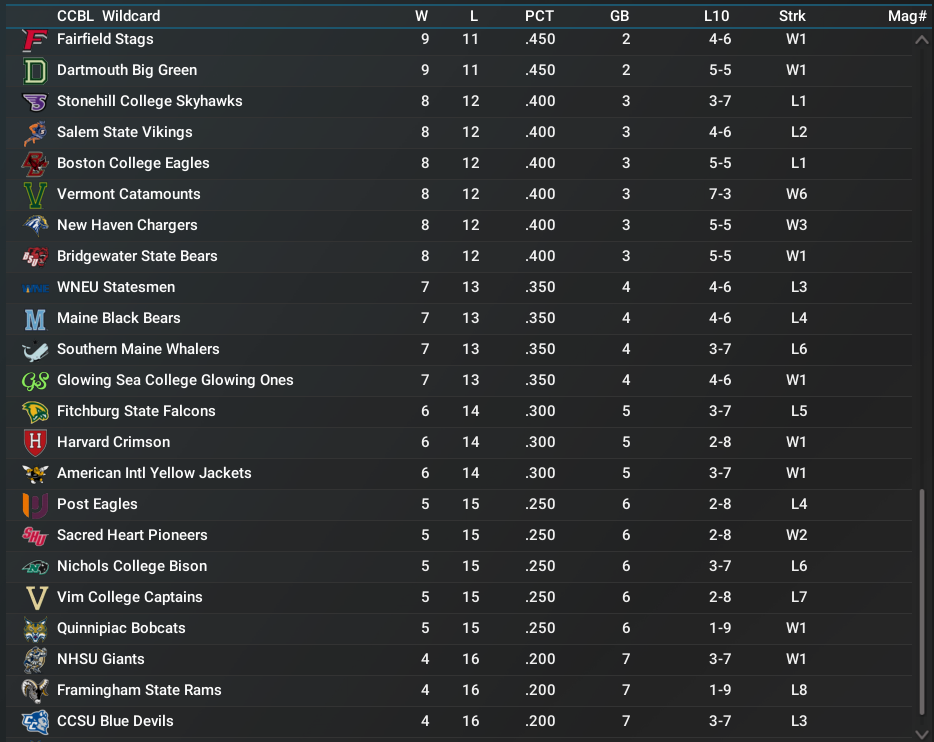Open the Stonehill College Skyhawks team page

(149, 101)
